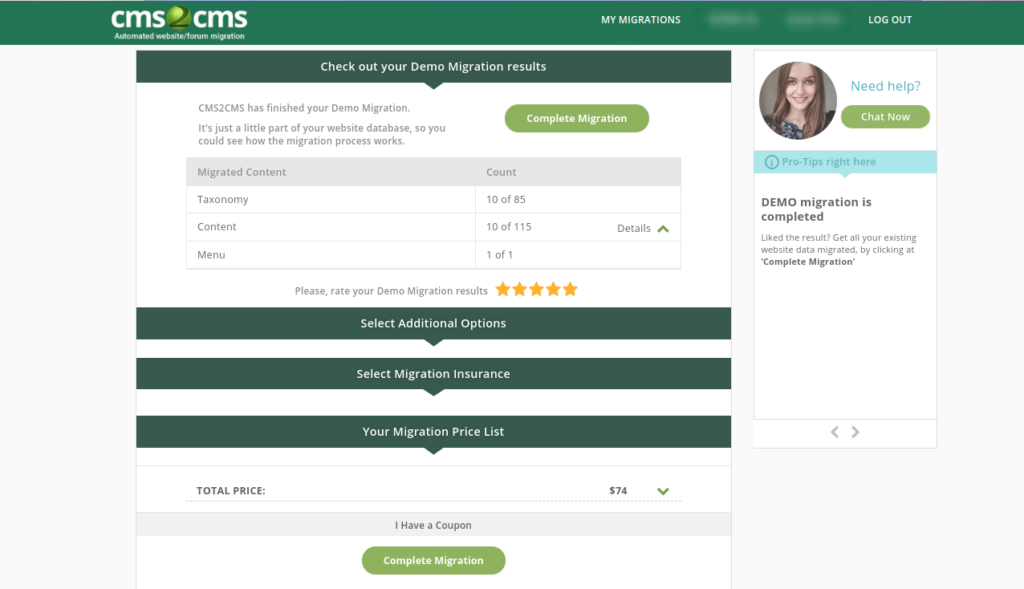Rate demo migration two stars
This screenshot has width=1024, height=589.
[520, 289]
